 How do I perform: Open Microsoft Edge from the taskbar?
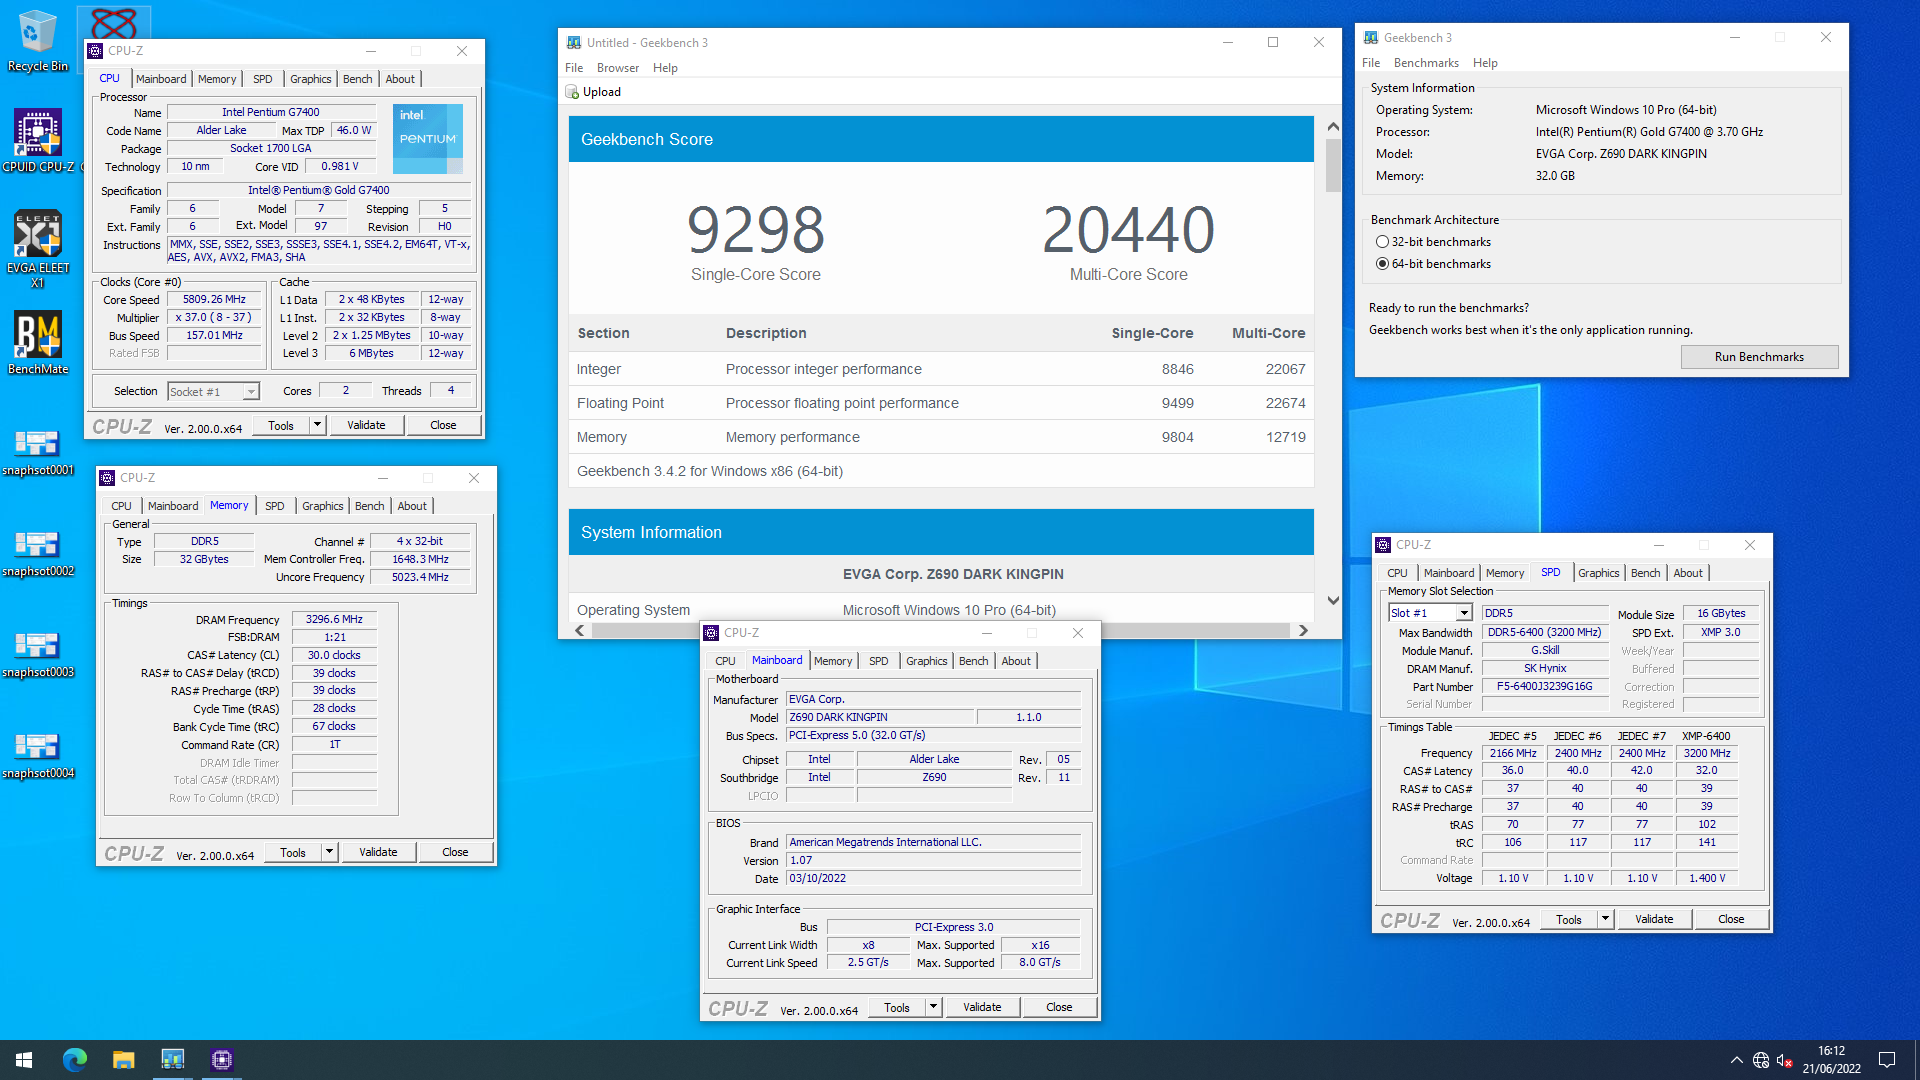(x=75, y=1060)
